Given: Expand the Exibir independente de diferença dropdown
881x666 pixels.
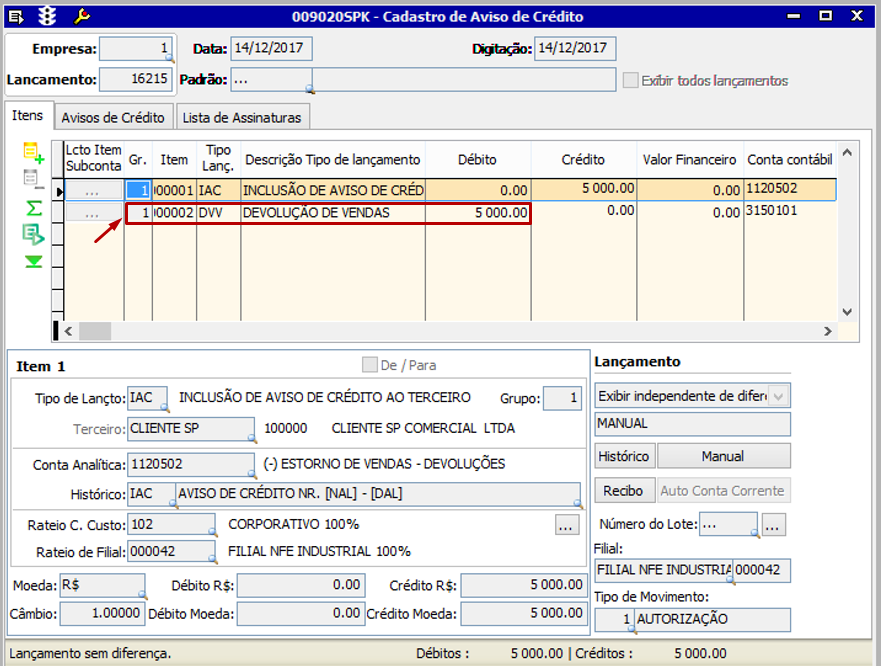Looking at the screenshot, I should (x=778, y=396).
